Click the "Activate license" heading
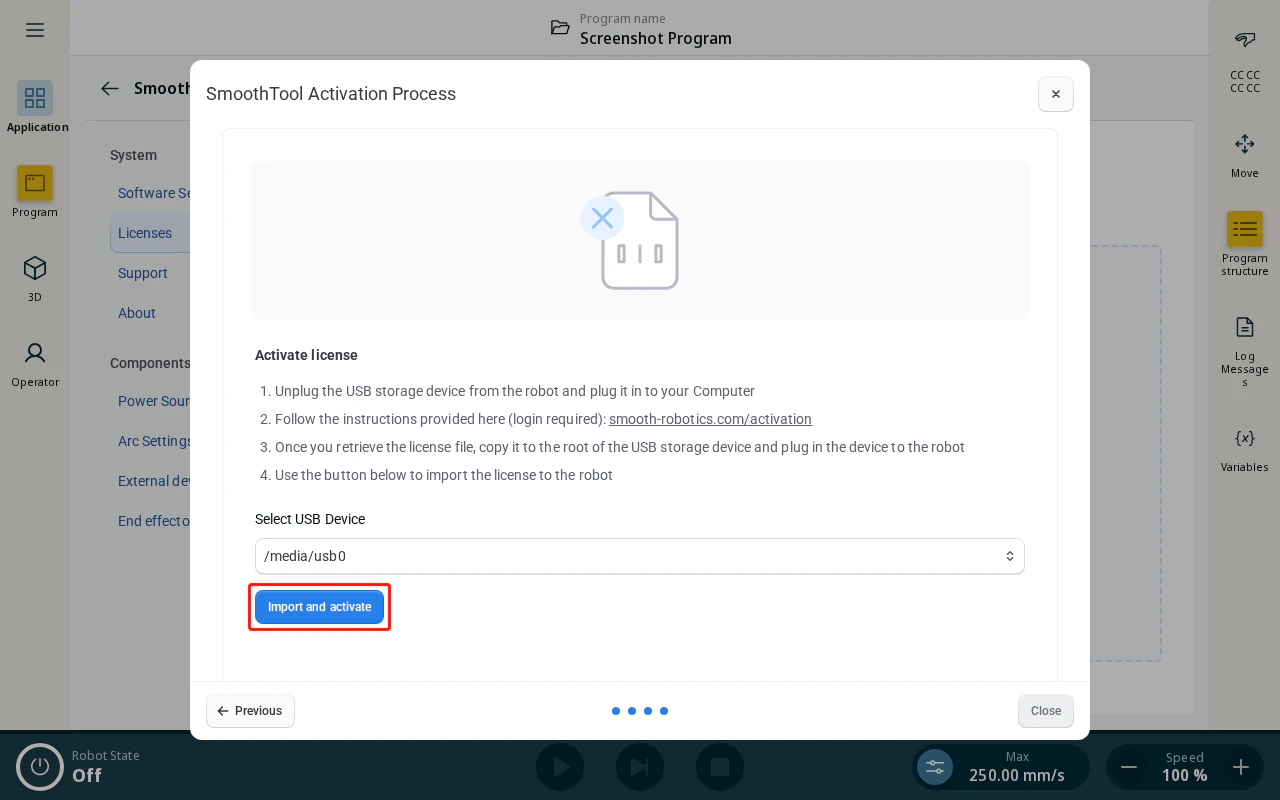 coord(306,355)
